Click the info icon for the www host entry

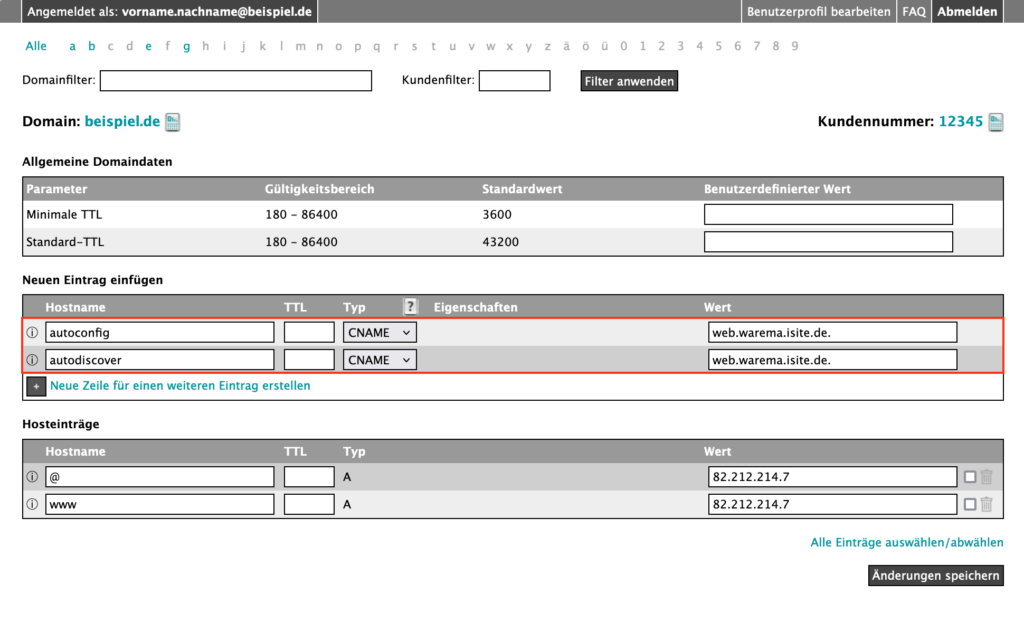(x=32, y=505)
